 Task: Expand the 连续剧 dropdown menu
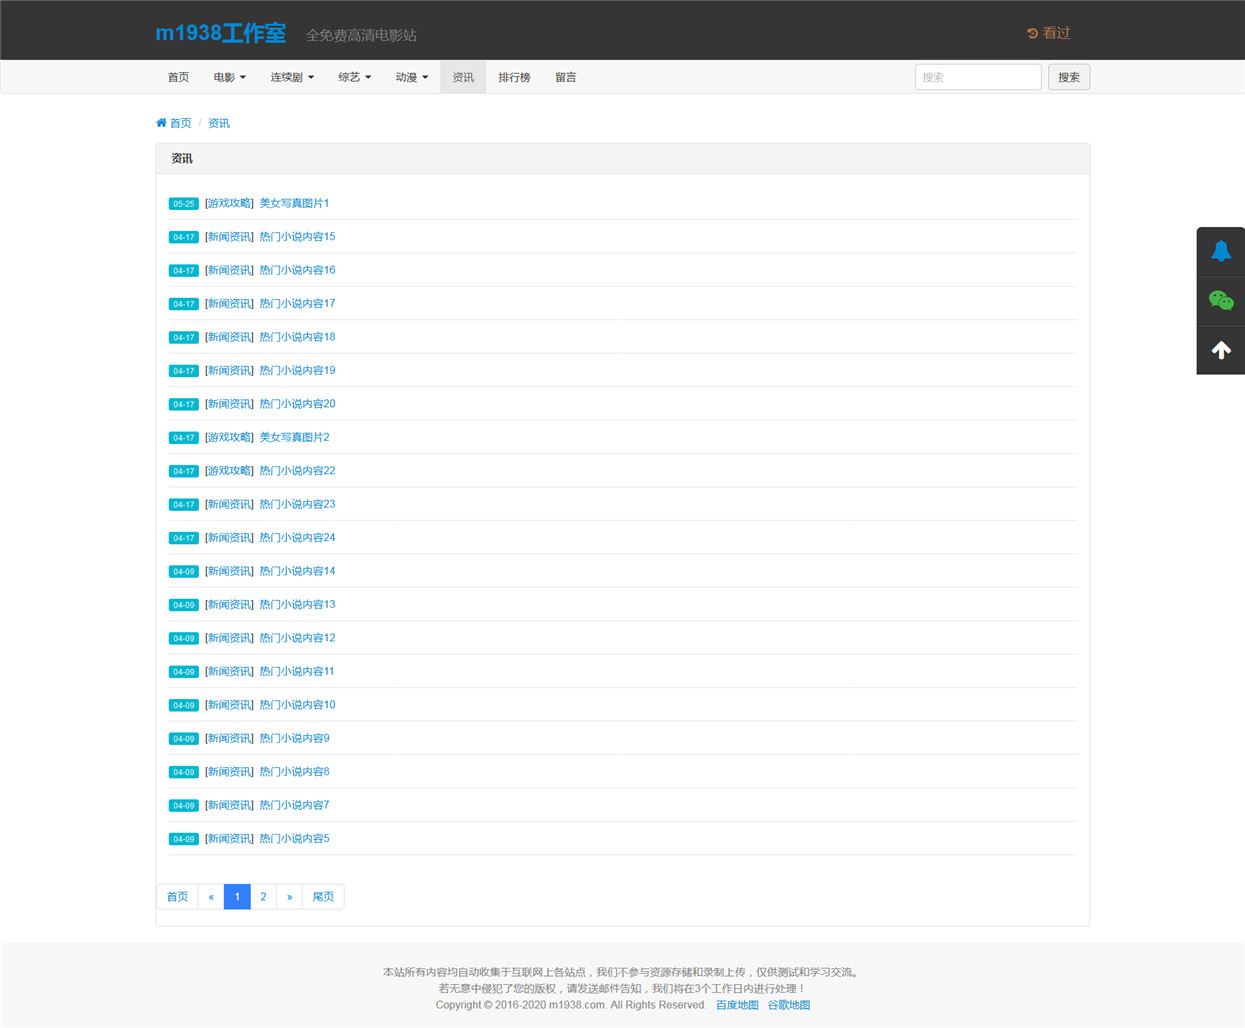(x=292, y=77)
